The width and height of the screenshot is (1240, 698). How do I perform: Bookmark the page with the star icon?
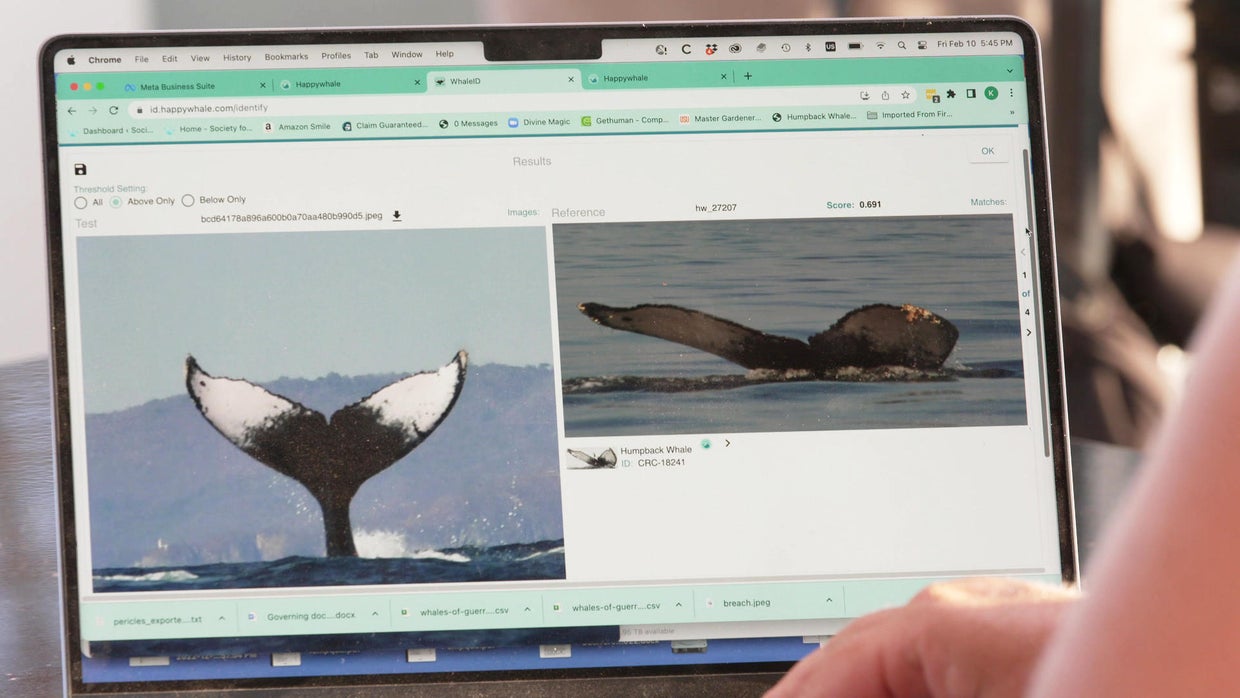[x=905, y=93]
